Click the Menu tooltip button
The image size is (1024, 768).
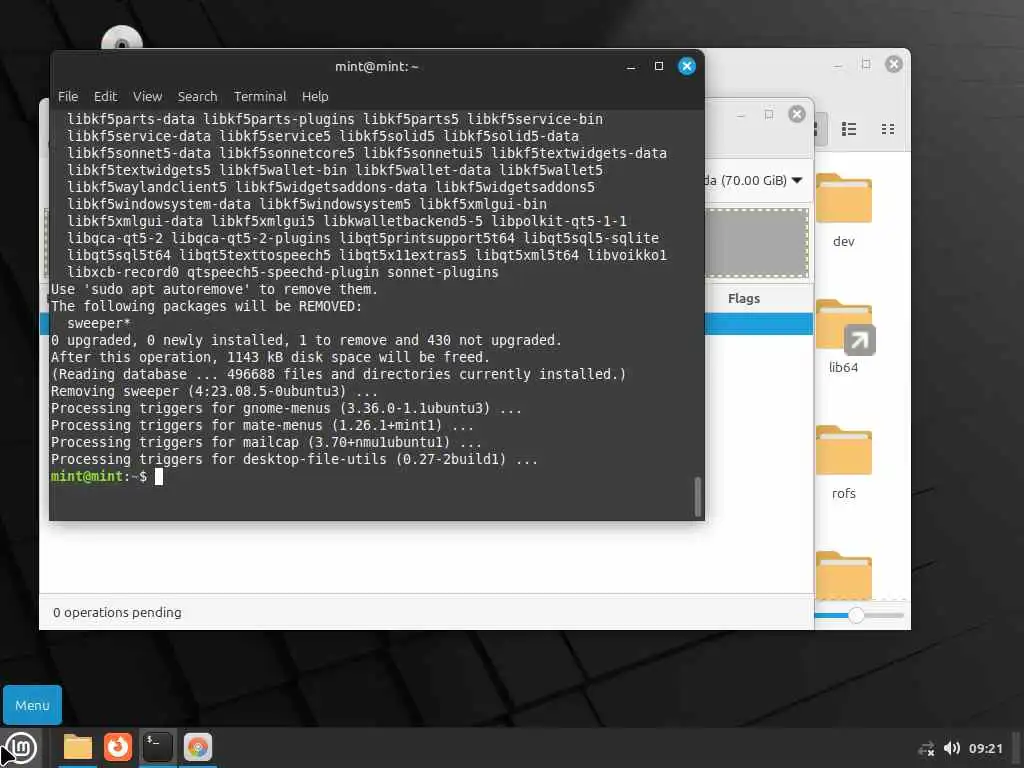pos(32,705)
